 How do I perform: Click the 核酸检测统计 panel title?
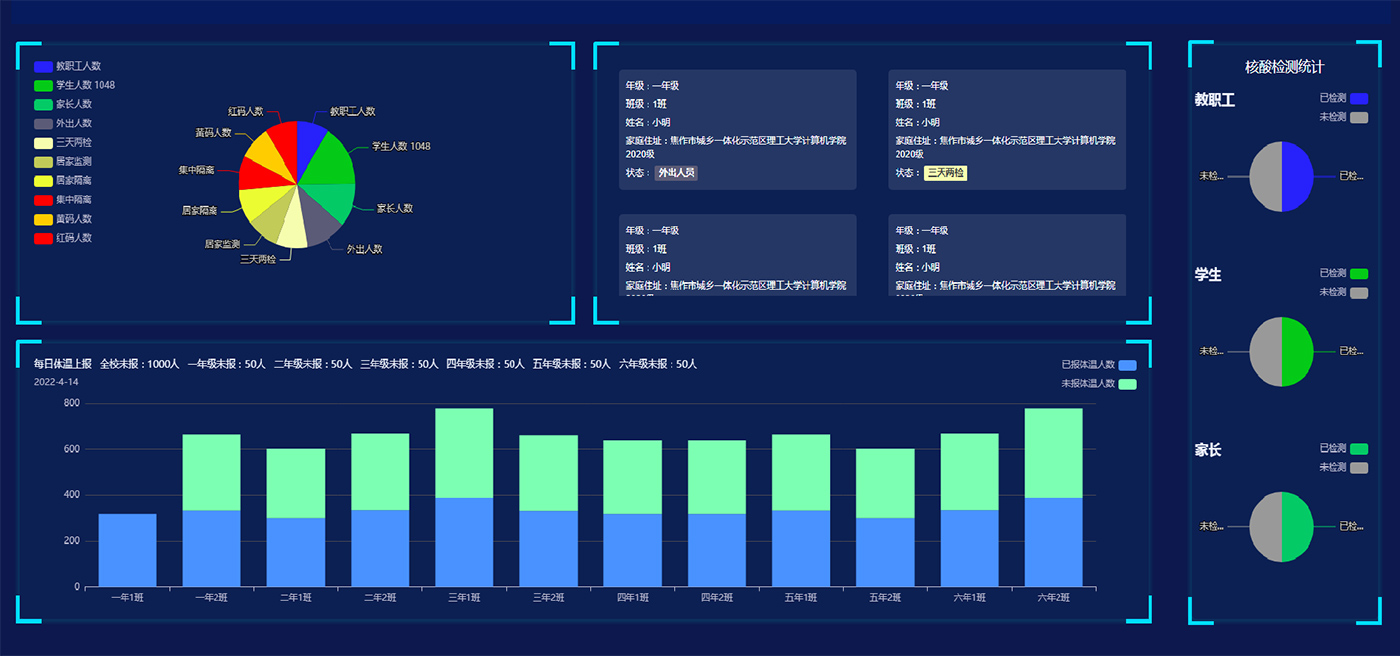(x=1284, y=67)
